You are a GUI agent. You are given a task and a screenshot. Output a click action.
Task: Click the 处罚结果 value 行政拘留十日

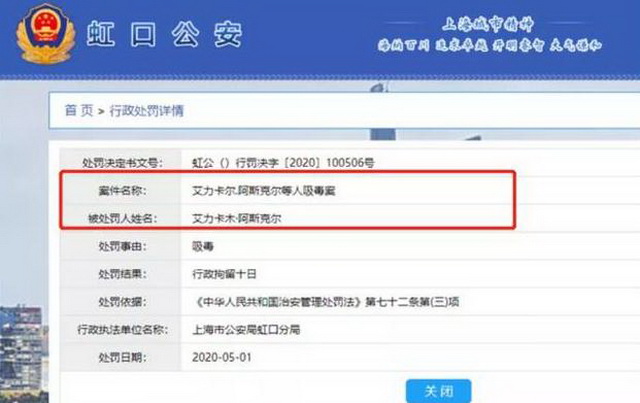pos(224,274)
